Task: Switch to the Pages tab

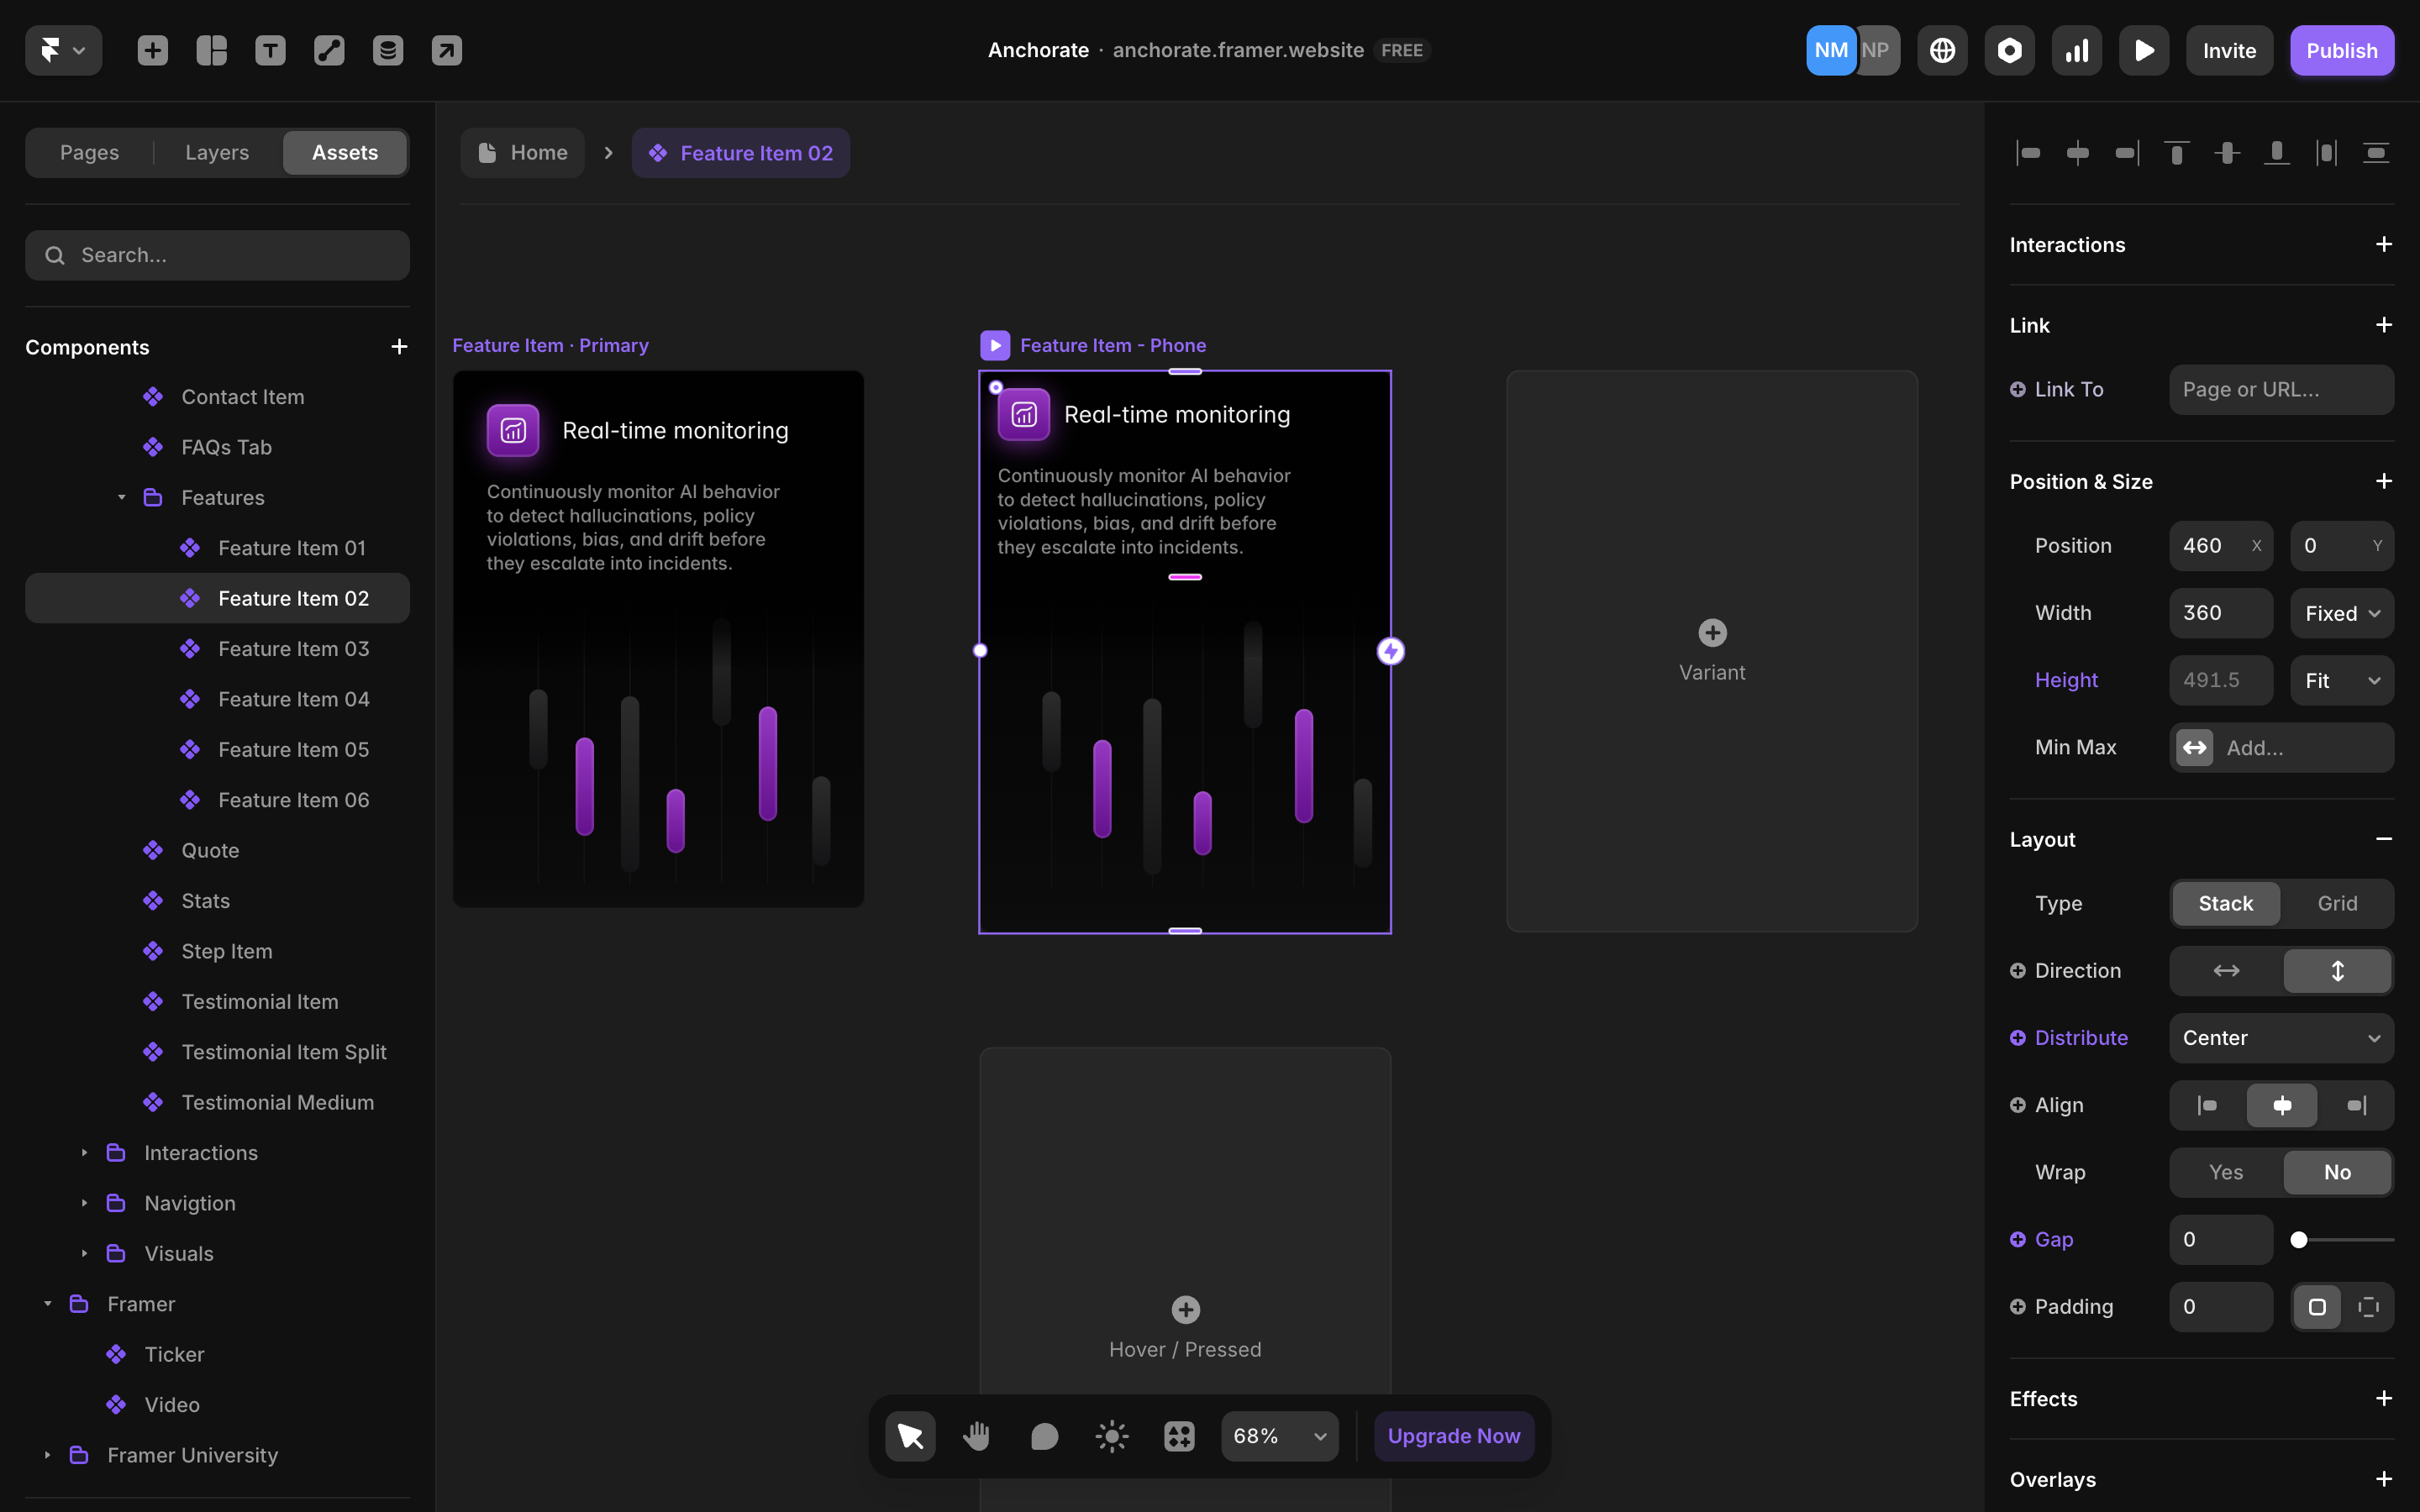Action: click(x=89, y=152)
